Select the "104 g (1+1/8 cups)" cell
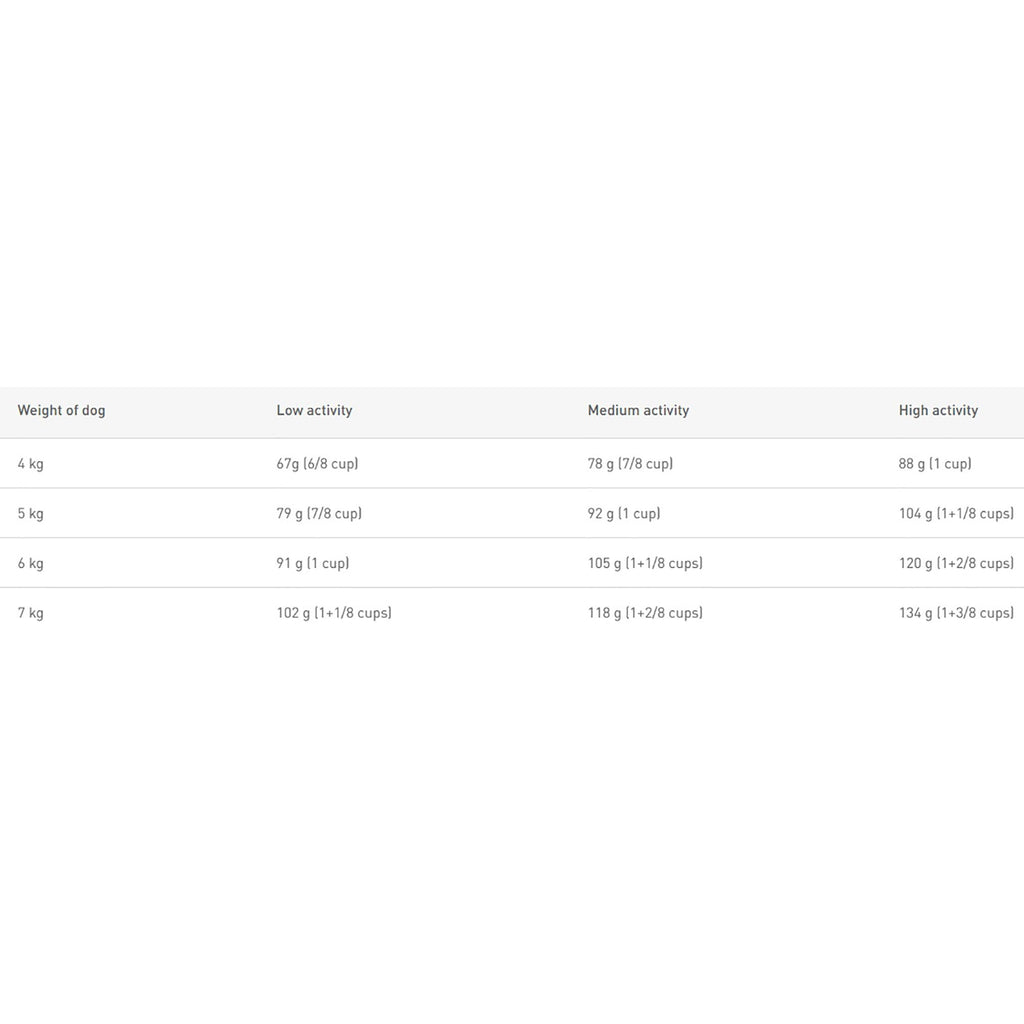 tap(956, 514)
